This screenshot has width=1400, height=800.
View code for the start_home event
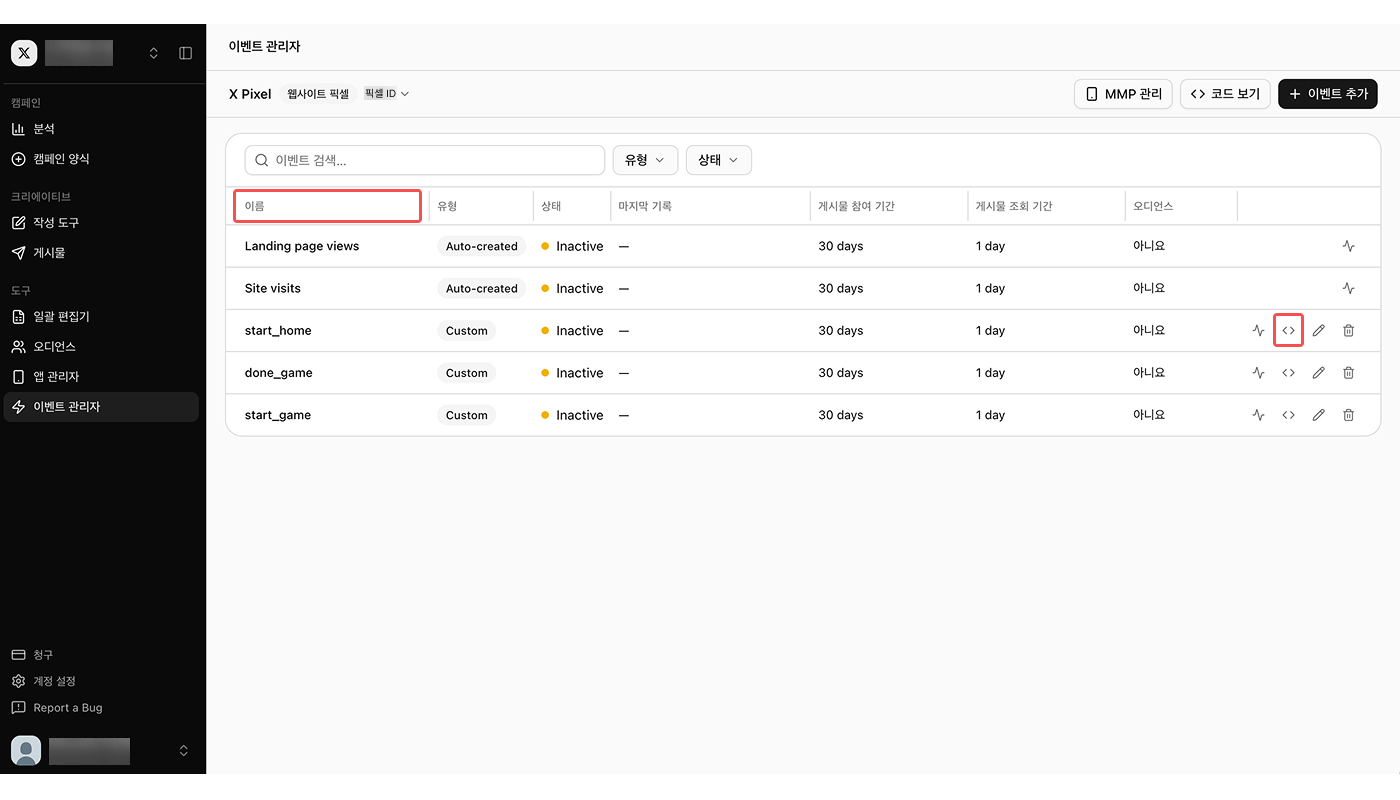(1288, 330)
